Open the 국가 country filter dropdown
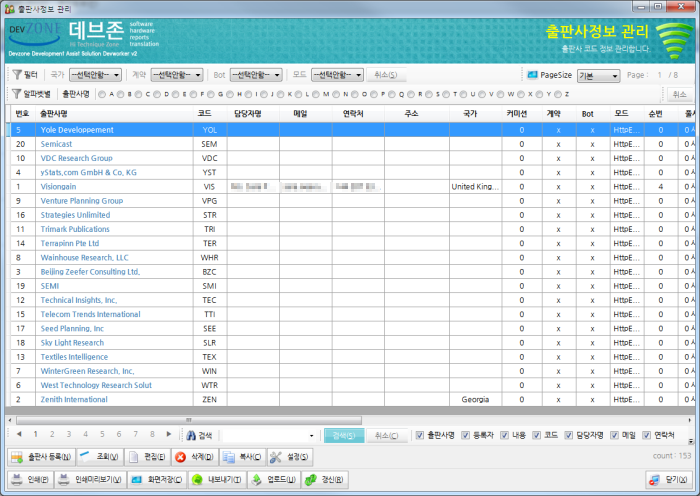700x496 pixels. [96, 75]
